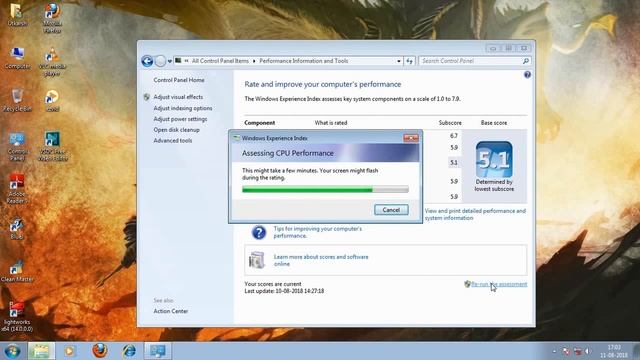Click the 5.1 base score badge
Image resolution: width=640 pixels, height=360 pixels.
coord(494,159)
